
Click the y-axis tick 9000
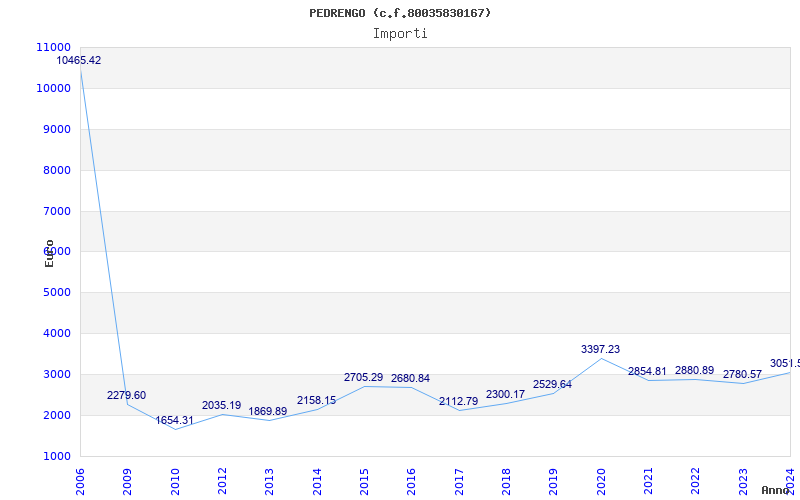click(x=56, y=129)
